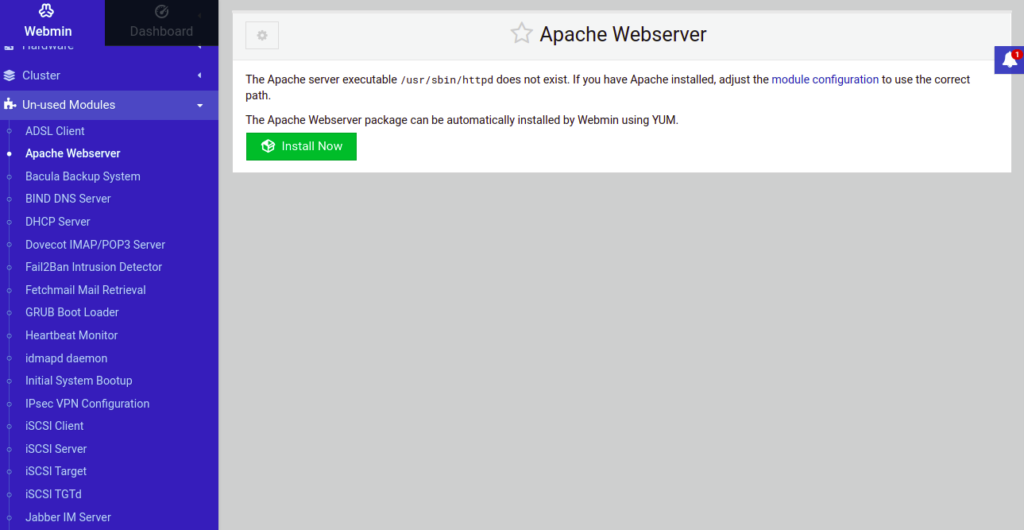Click the Dashboard gauge icon
This screenshot has width=1024, height=530.
point(161,11)
